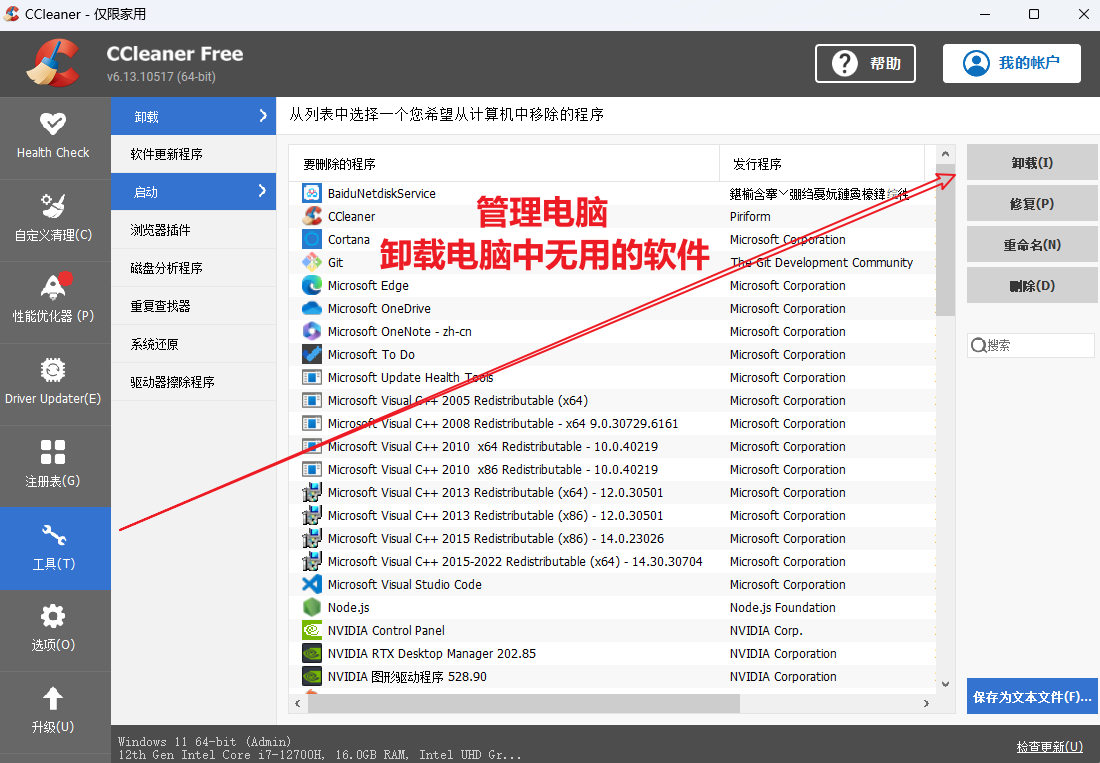This screenshot has width=1100, height=763.
Task: Open the Drive Wiper (驱动器擦除程序) tab
Action: pyautogui.click(x=193, y=382)
